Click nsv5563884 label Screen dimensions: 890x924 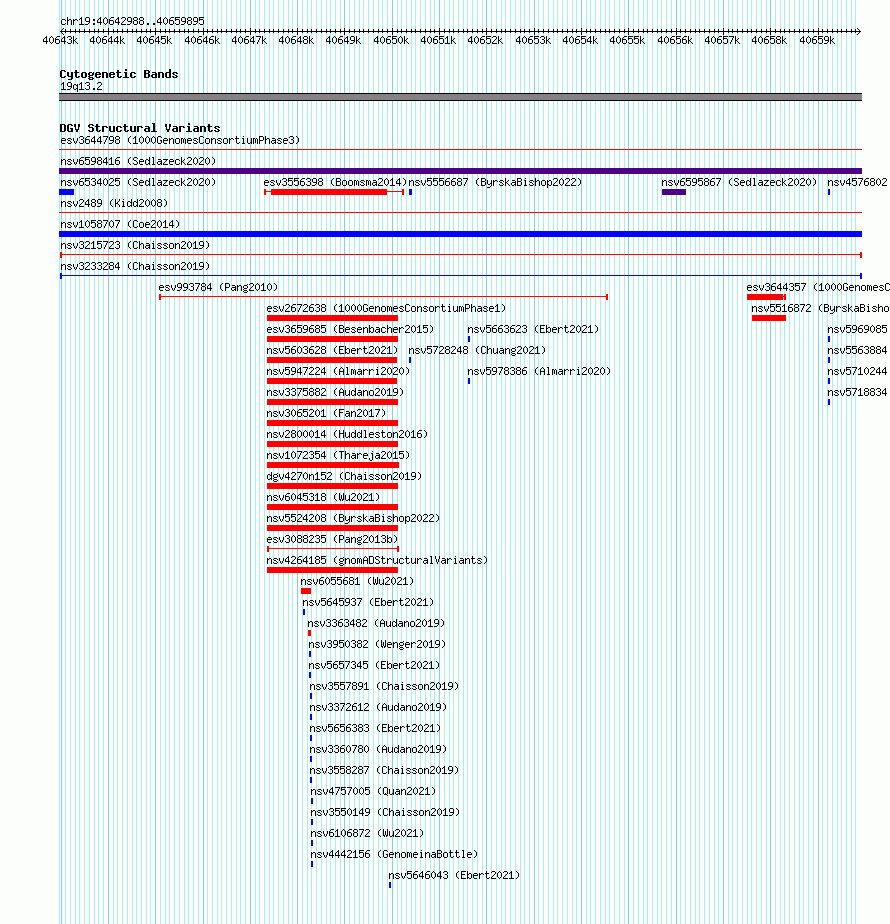point(857,350)
